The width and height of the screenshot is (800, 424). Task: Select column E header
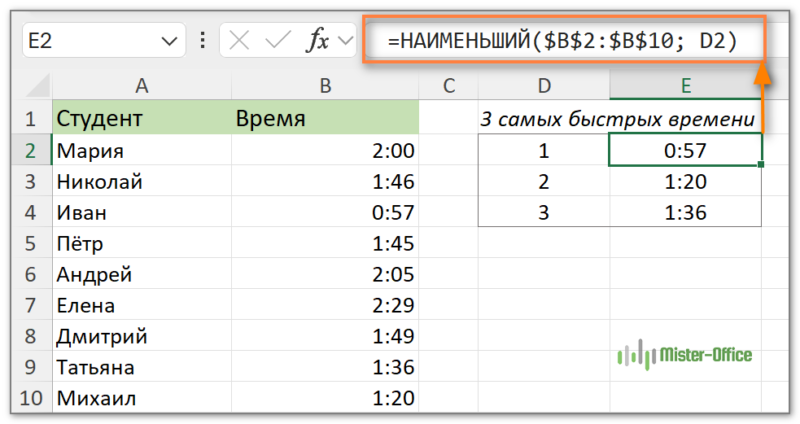685,87
